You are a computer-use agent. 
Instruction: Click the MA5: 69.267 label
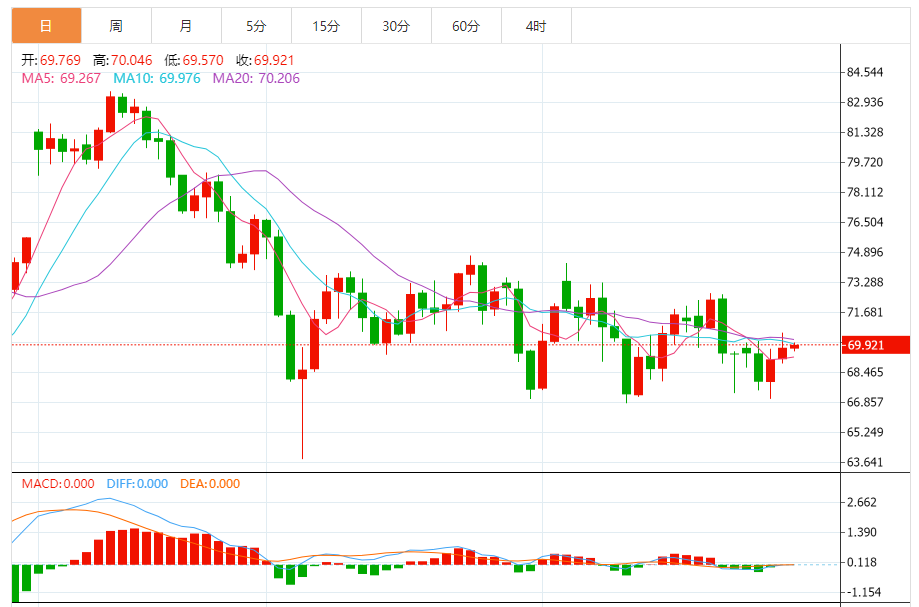[61, 78]
